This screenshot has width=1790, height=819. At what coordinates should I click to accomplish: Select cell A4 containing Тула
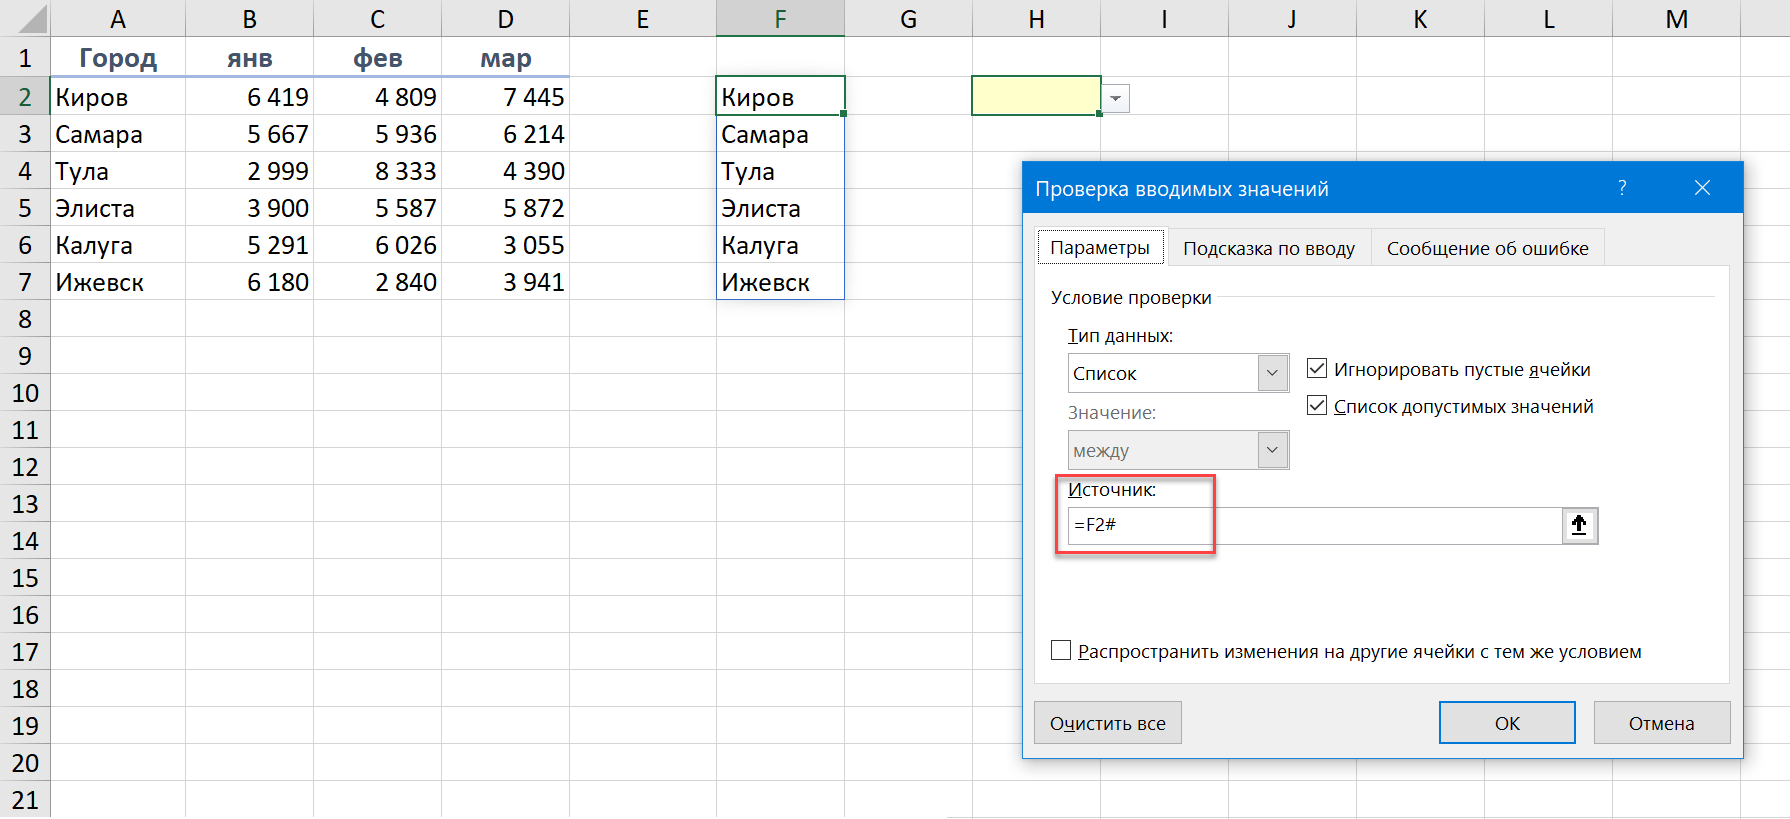click(x=118, y=171)
